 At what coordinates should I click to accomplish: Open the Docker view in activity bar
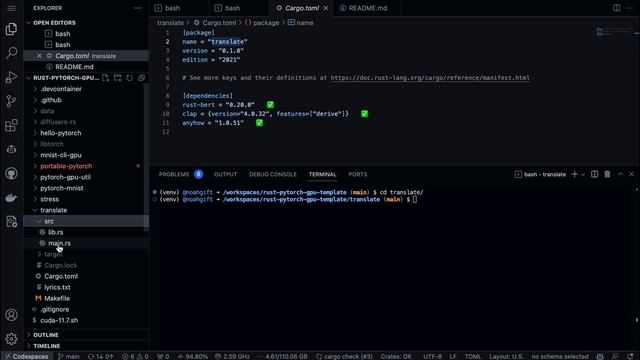point(11,198)
